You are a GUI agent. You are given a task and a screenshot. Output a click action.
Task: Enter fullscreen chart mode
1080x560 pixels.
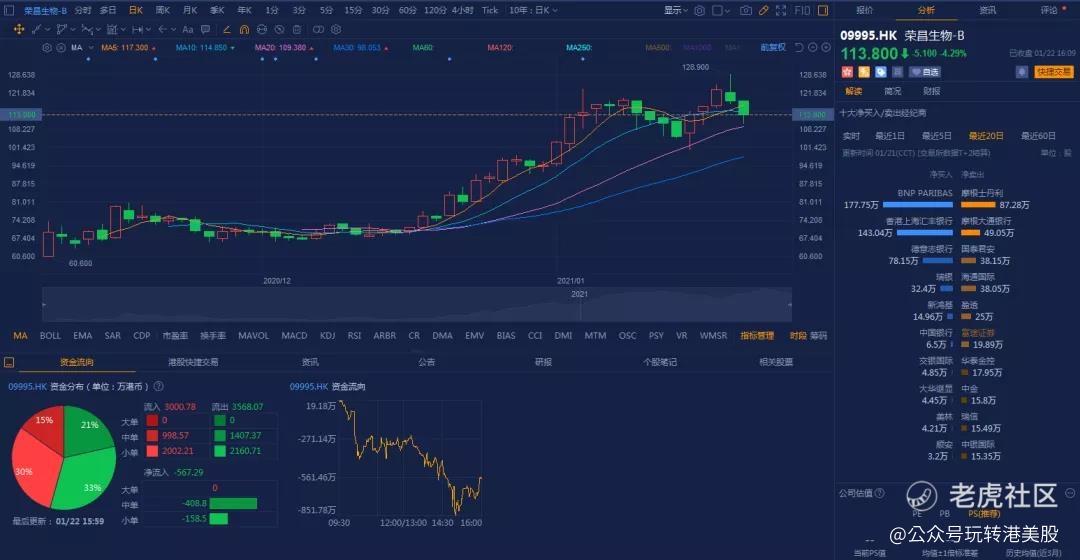tap(781, 10)
